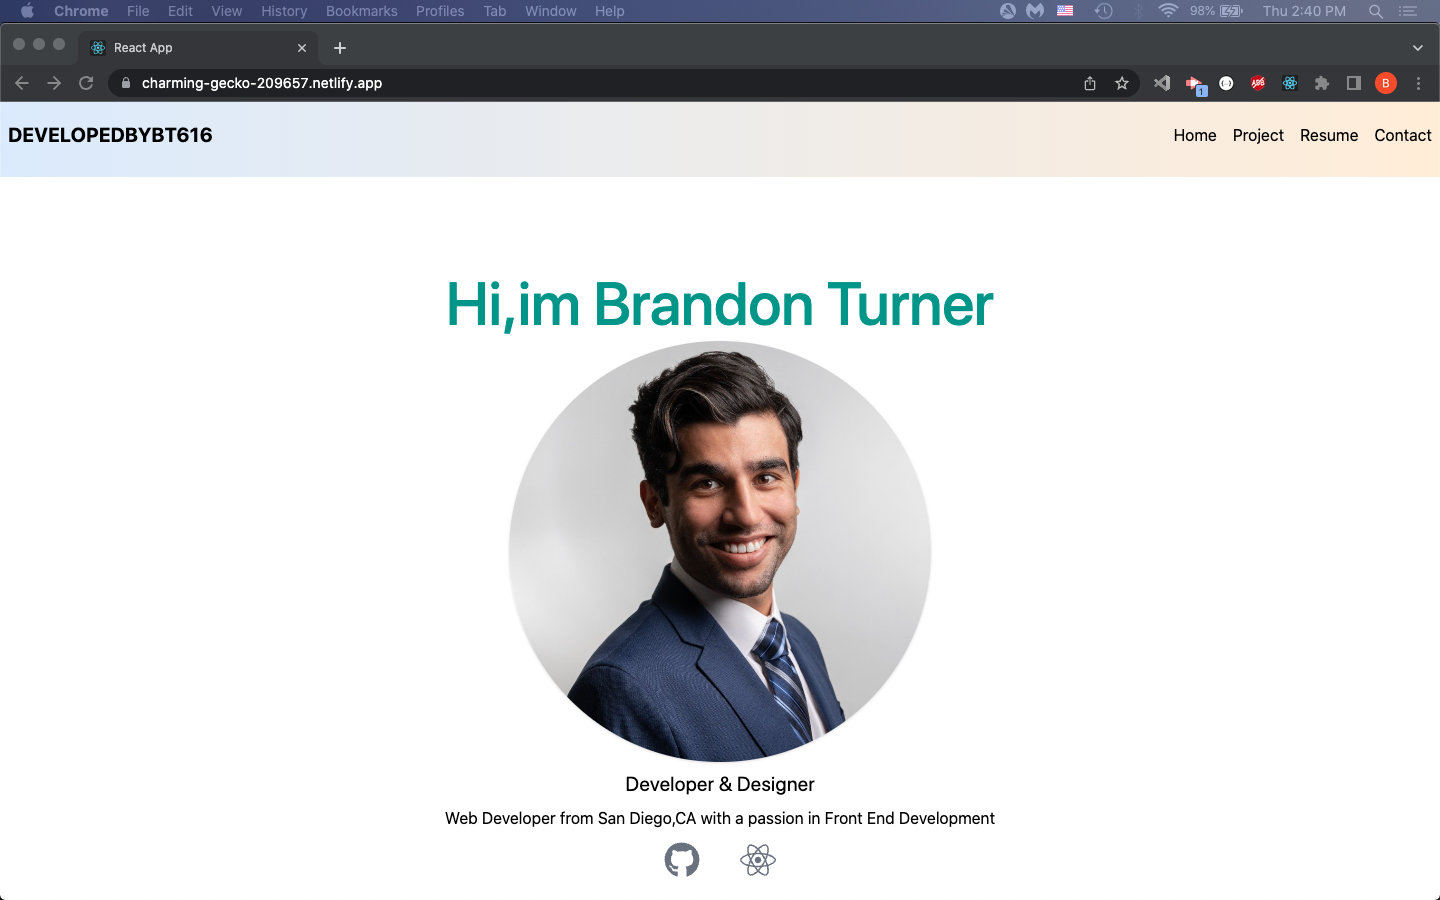Open the Bookmarks menu
Screen dimensions: 1440x900
click(x=361, y=11)
